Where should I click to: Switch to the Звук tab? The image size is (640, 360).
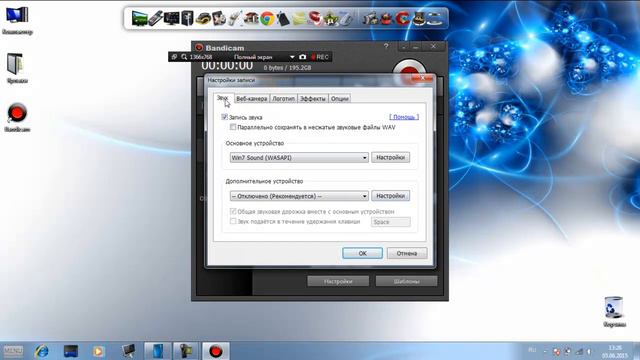(222, 98)
